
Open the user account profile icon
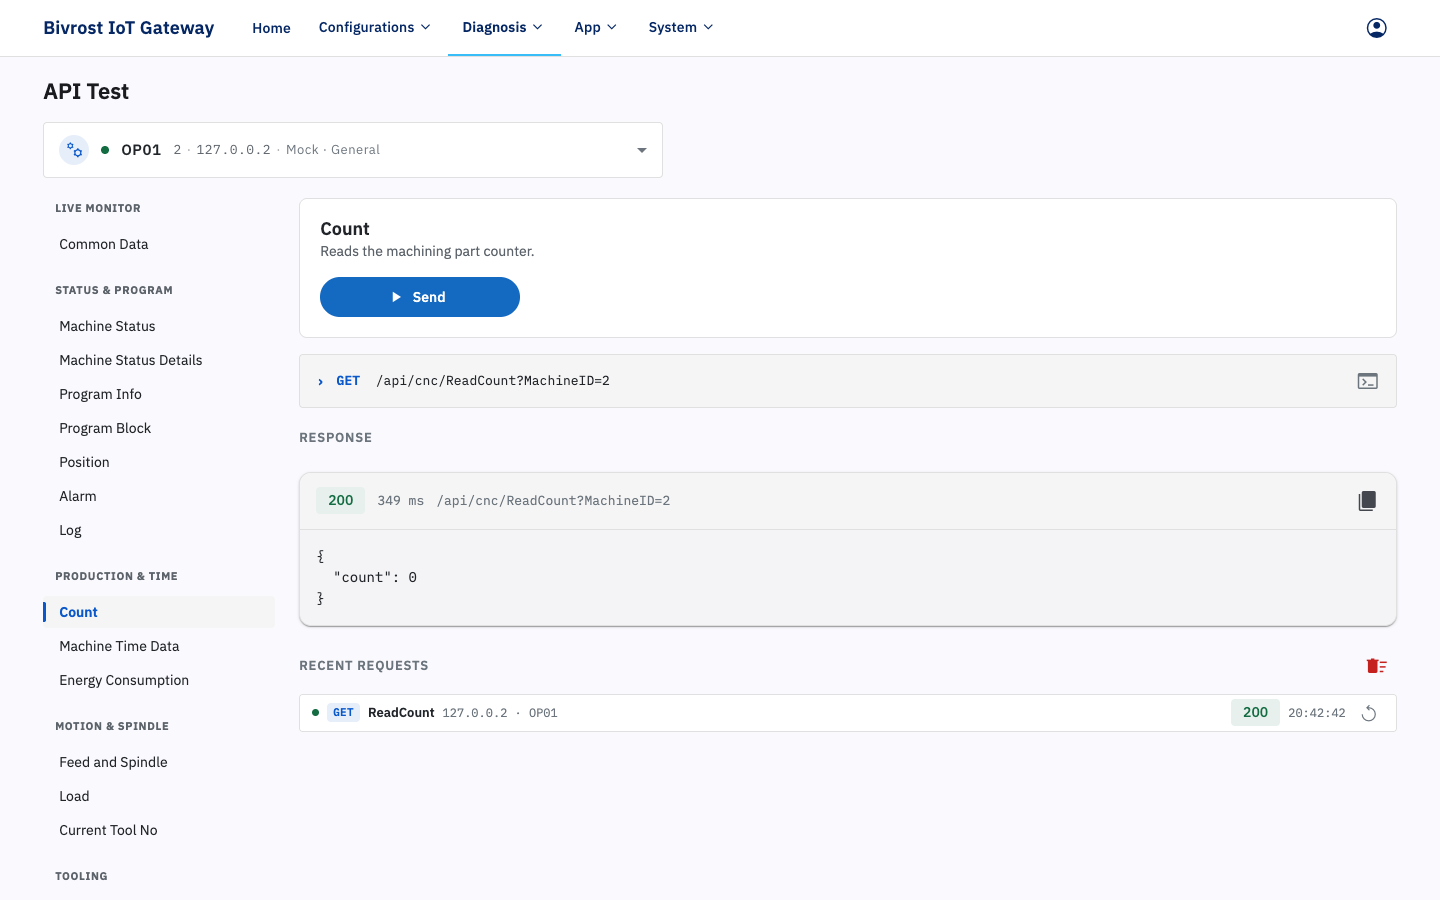(x=1377, y=28)
